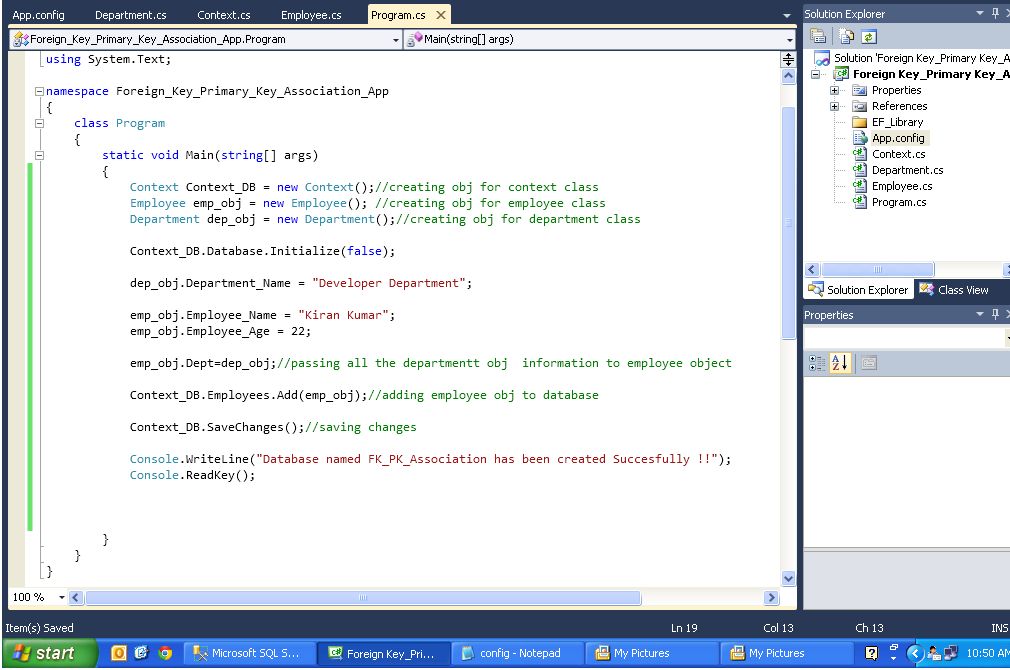The width and height of the screenshot is (1010, 670).
Task: Click the editor vertical scroll up arrow
Action: (788, 76)
